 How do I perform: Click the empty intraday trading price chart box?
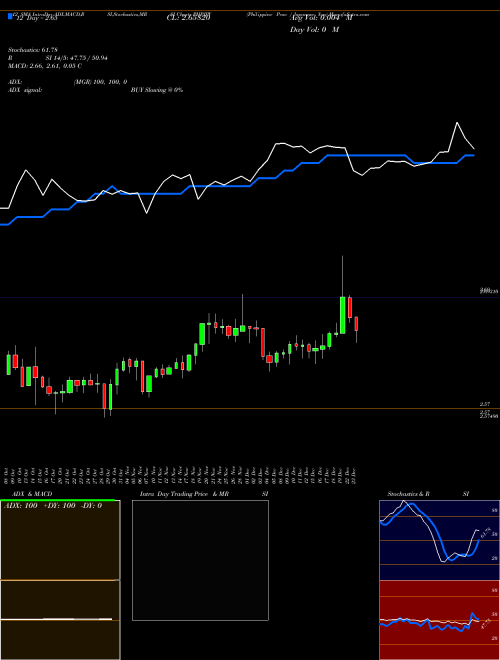coord(200,560)
